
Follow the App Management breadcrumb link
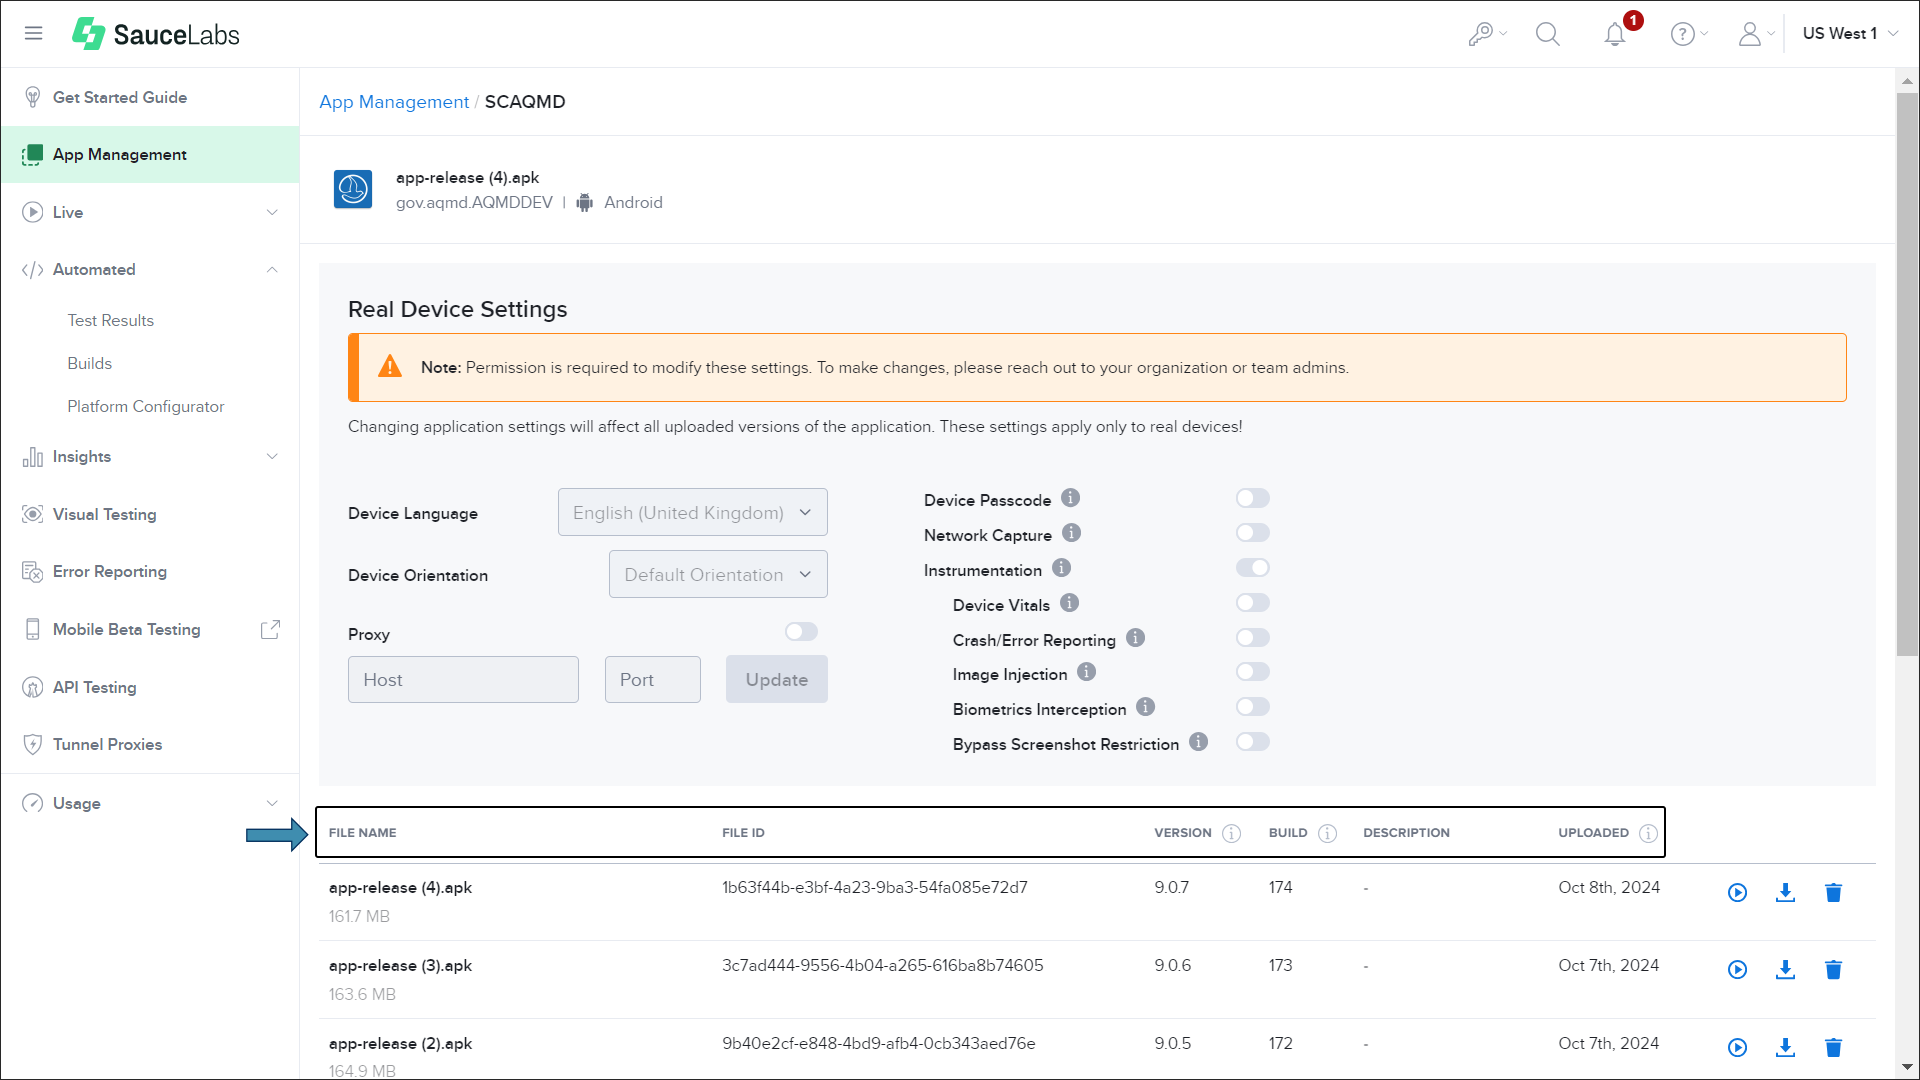coord(394,102)
